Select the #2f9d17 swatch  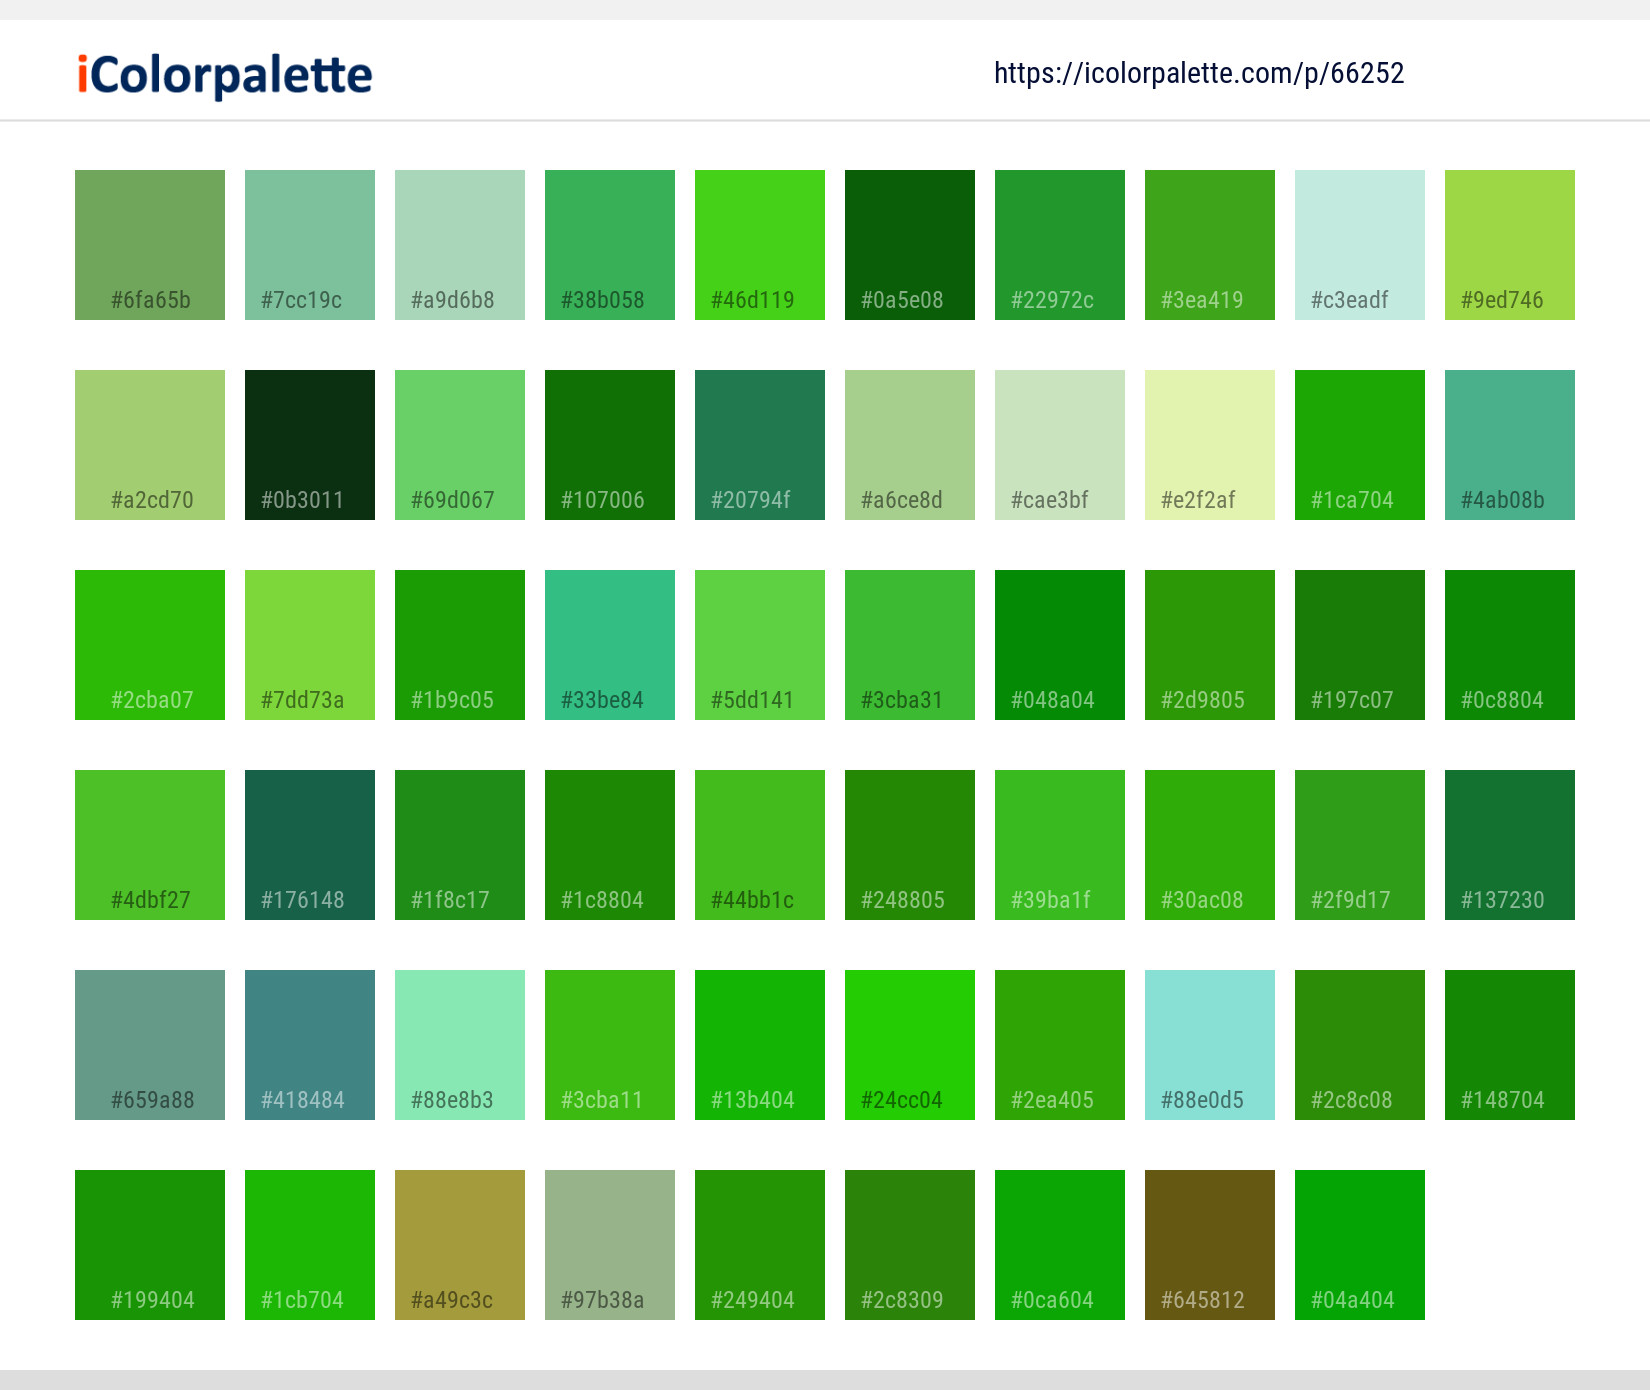[x=1360, y=845]
